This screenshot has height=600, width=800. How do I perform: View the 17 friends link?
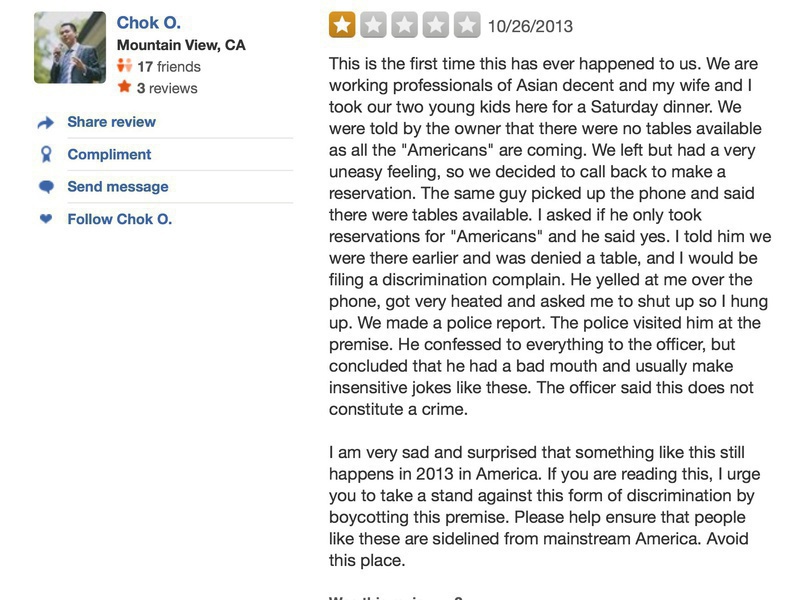coord(168,67)
